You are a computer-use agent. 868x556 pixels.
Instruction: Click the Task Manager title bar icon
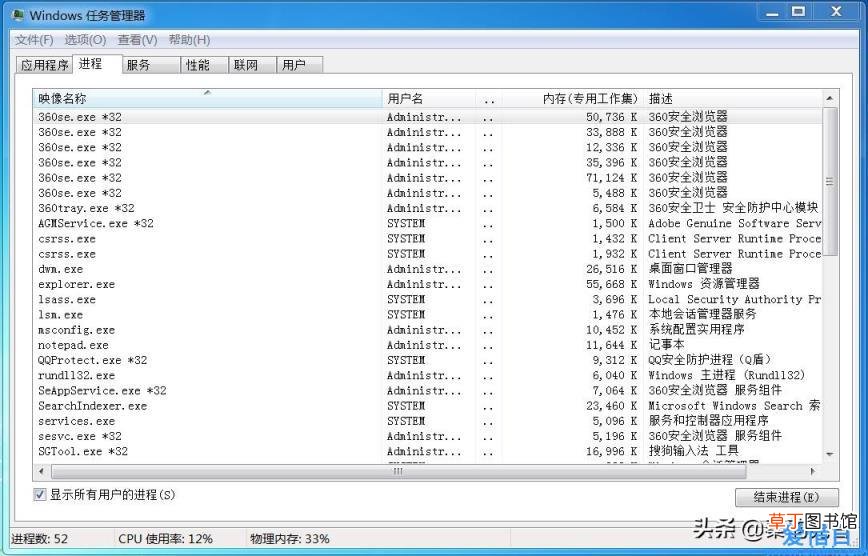coord(18,15)
